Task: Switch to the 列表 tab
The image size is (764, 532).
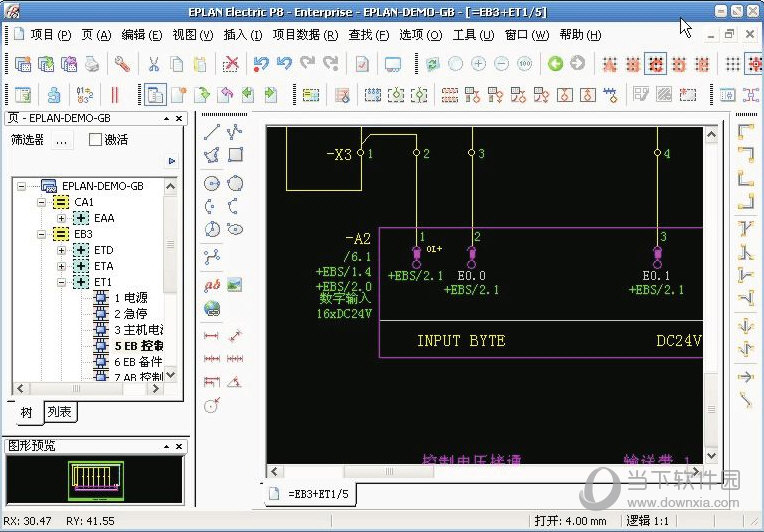Action: [x=59, y=412]
